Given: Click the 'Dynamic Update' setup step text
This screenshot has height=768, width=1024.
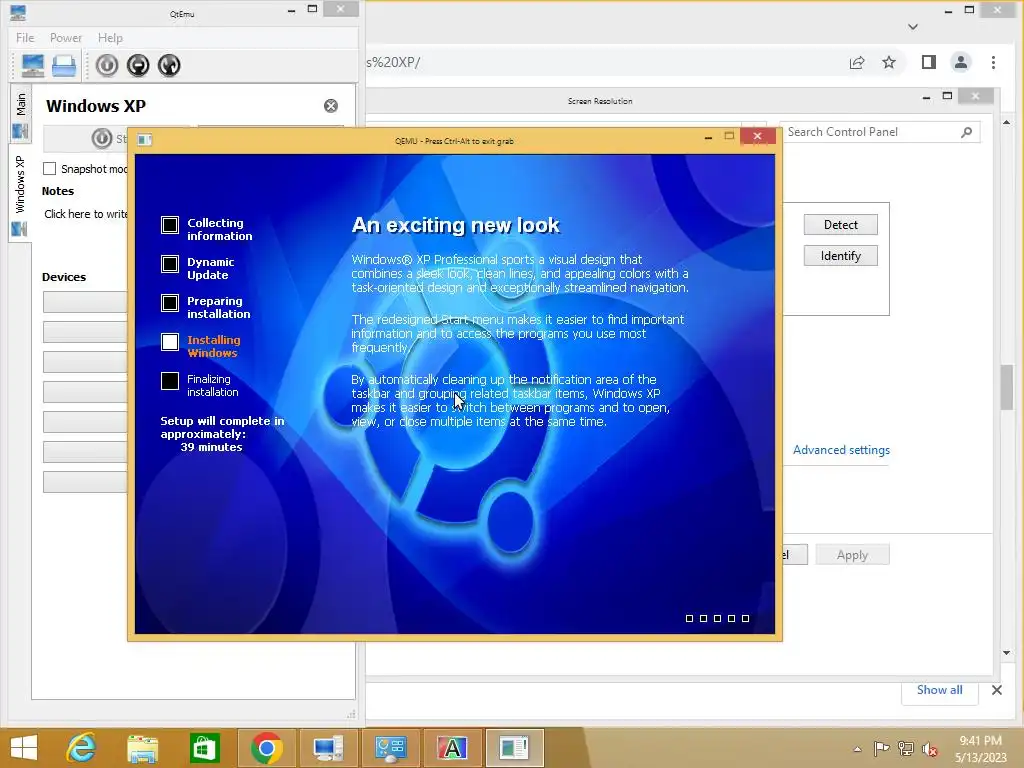Looking at the screenshot, I should [210, 268].
